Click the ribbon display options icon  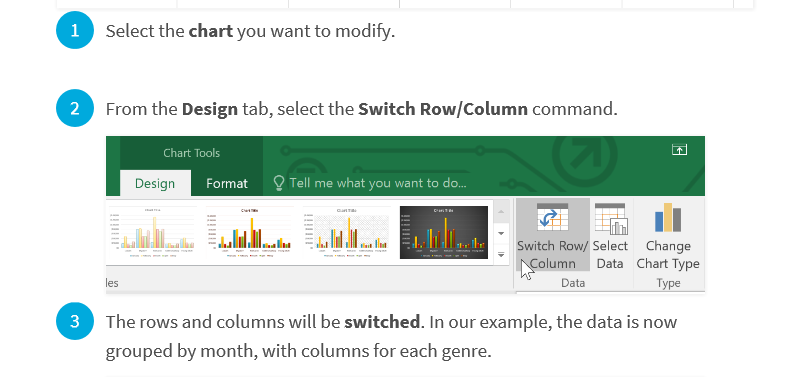[680, 149]
